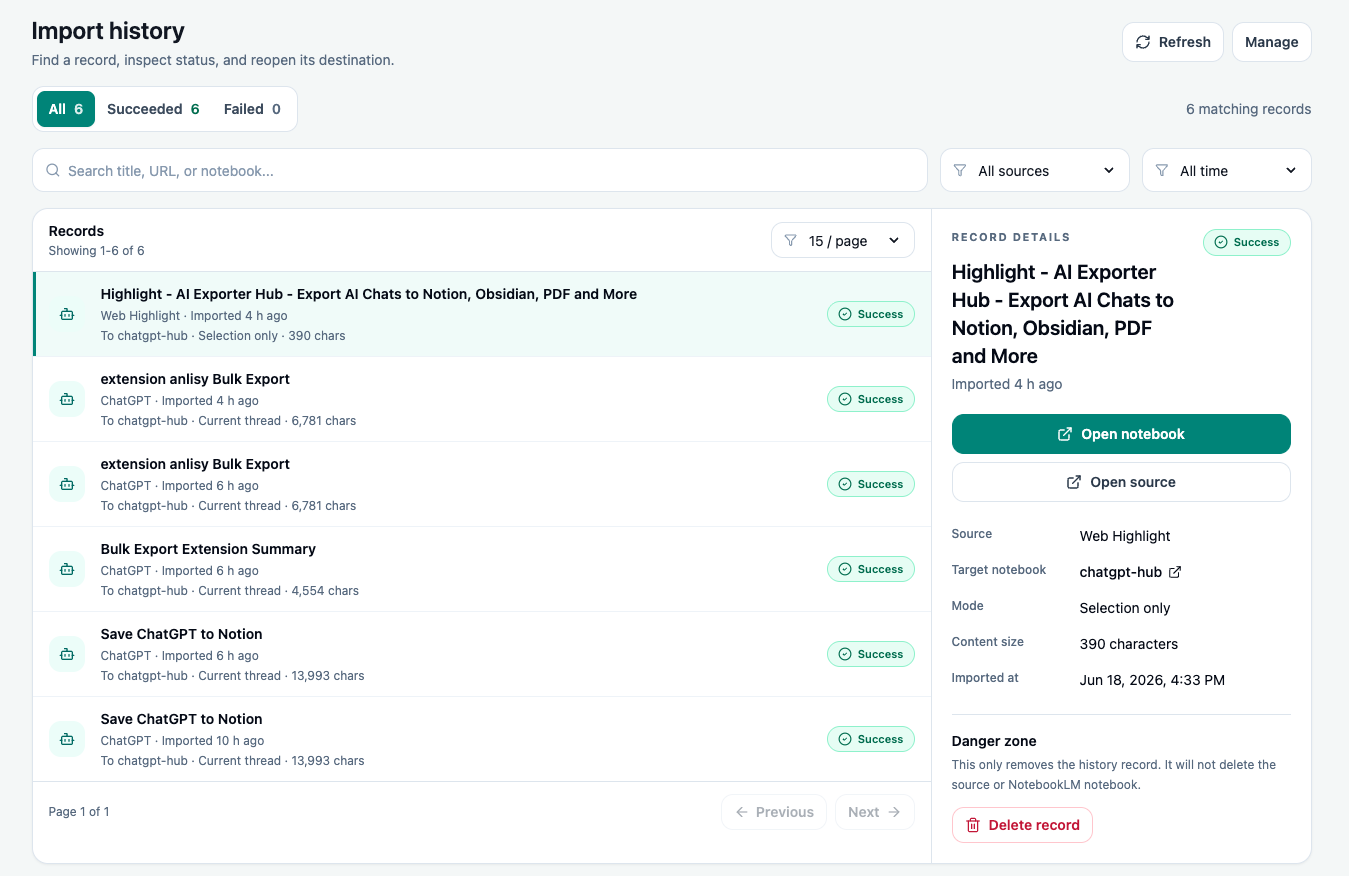Image resolution: width=1349 pixels, height=876 pixels.
Task: Click the 'Danger zone' heading
Action: [994, 741]
